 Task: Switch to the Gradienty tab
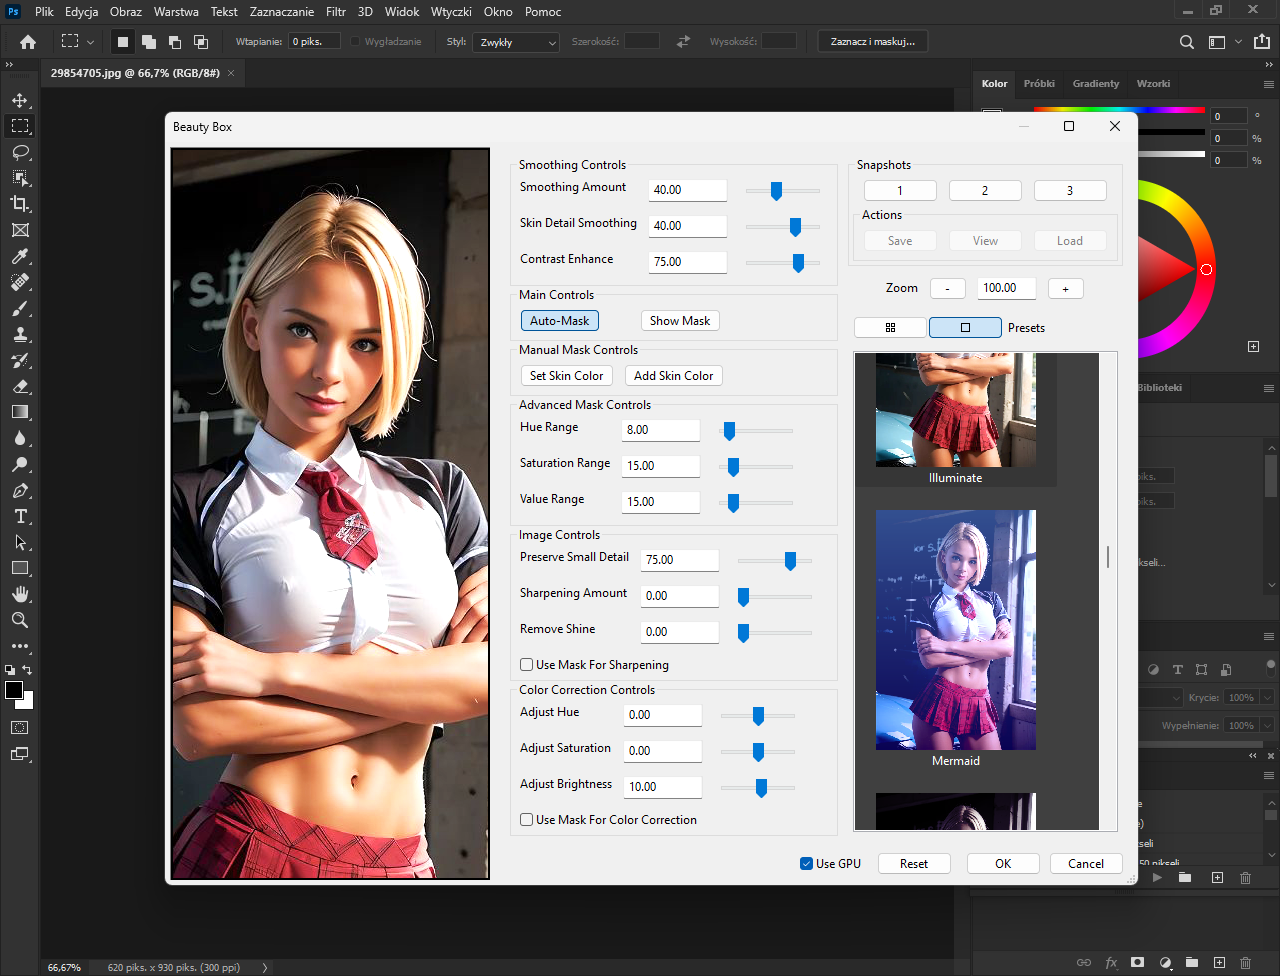(1096, 84)
